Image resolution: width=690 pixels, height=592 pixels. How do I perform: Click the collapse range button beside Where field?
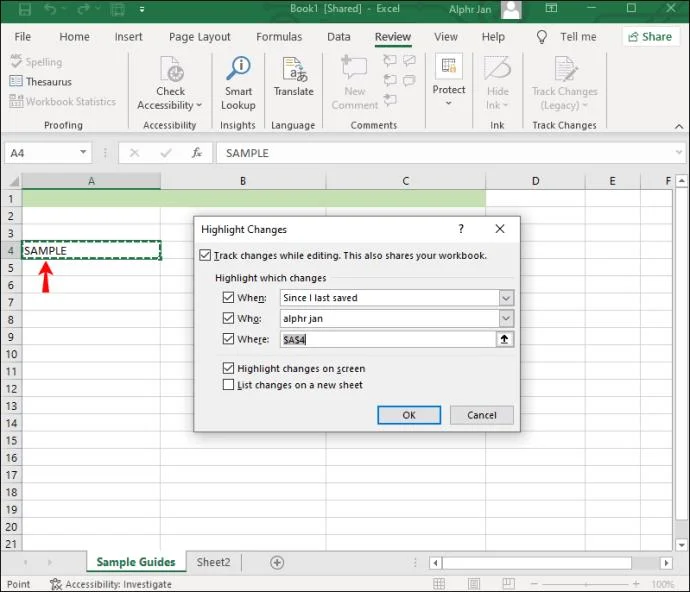coord(505,339)
